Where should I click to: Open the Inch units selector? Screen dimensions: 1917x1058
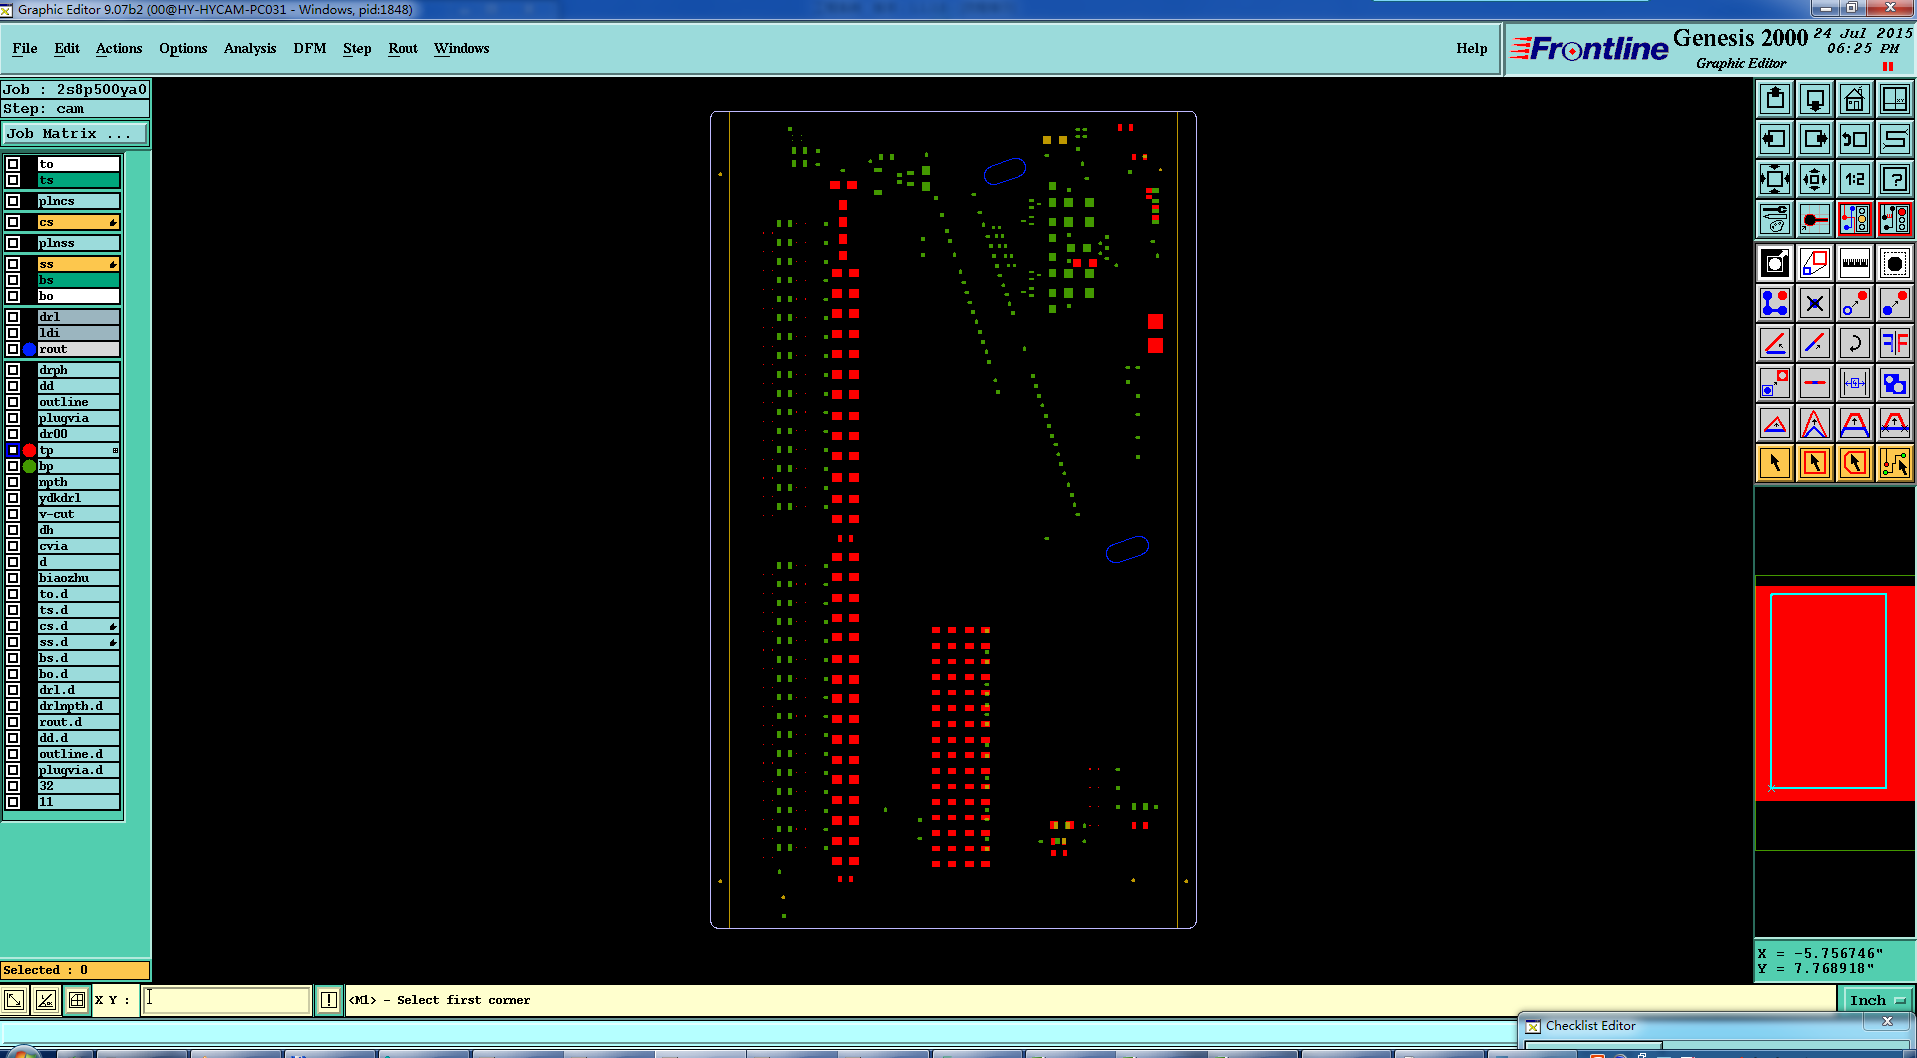point(1877,1000)
